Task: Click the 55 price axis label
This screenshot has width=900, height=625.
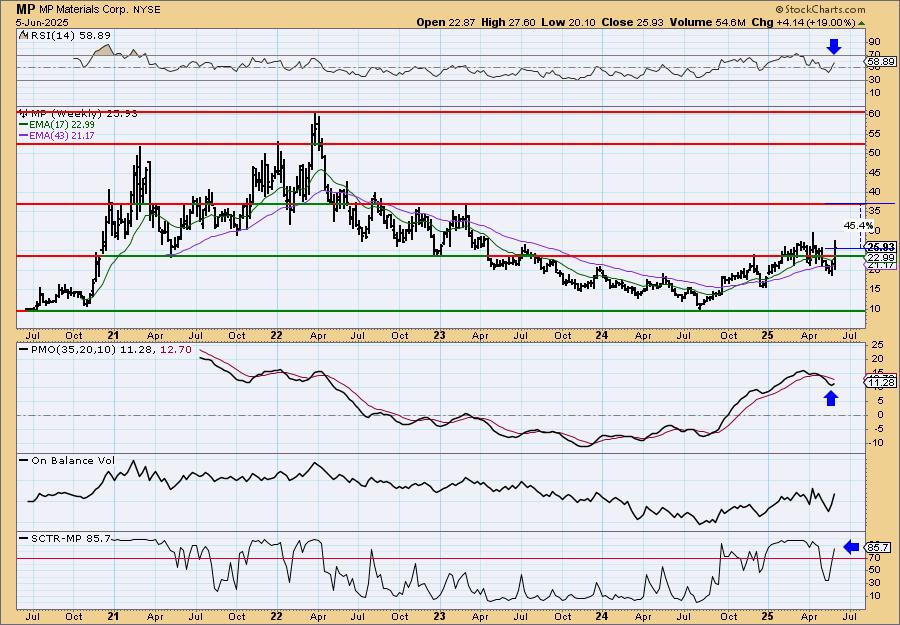Action: click(874, 133)
